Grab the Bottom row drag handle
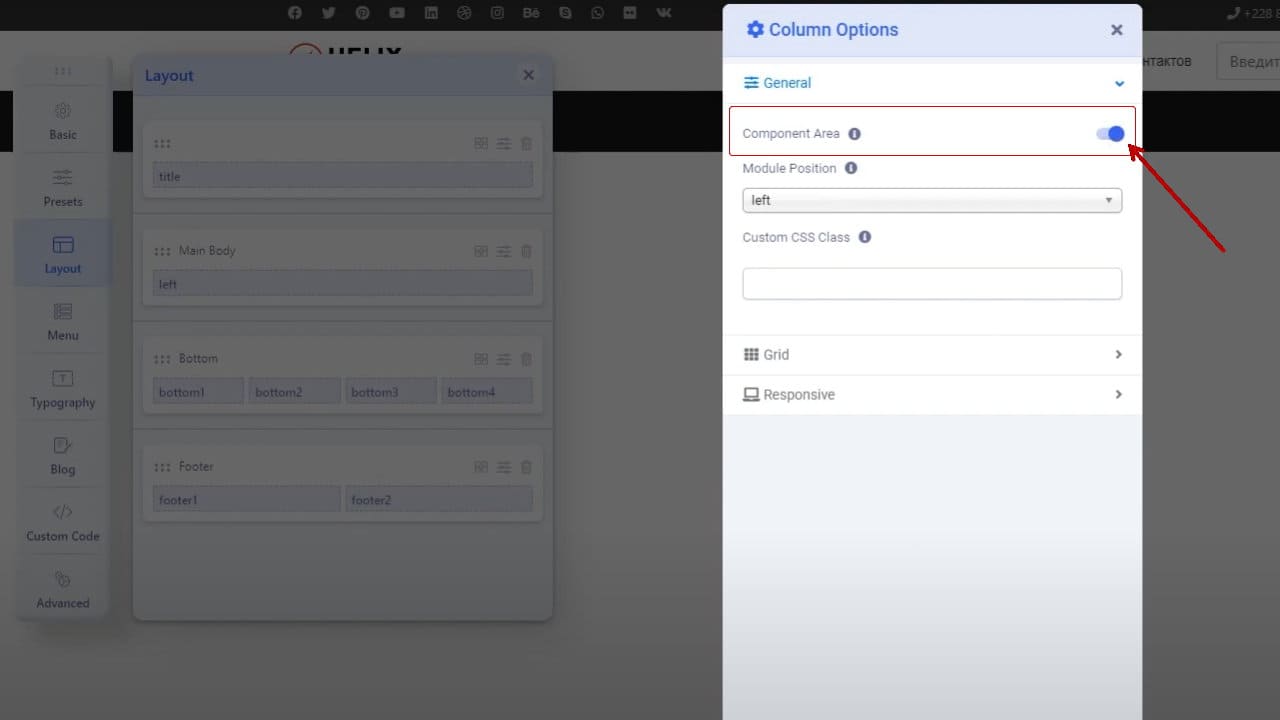 pos(162,359)
